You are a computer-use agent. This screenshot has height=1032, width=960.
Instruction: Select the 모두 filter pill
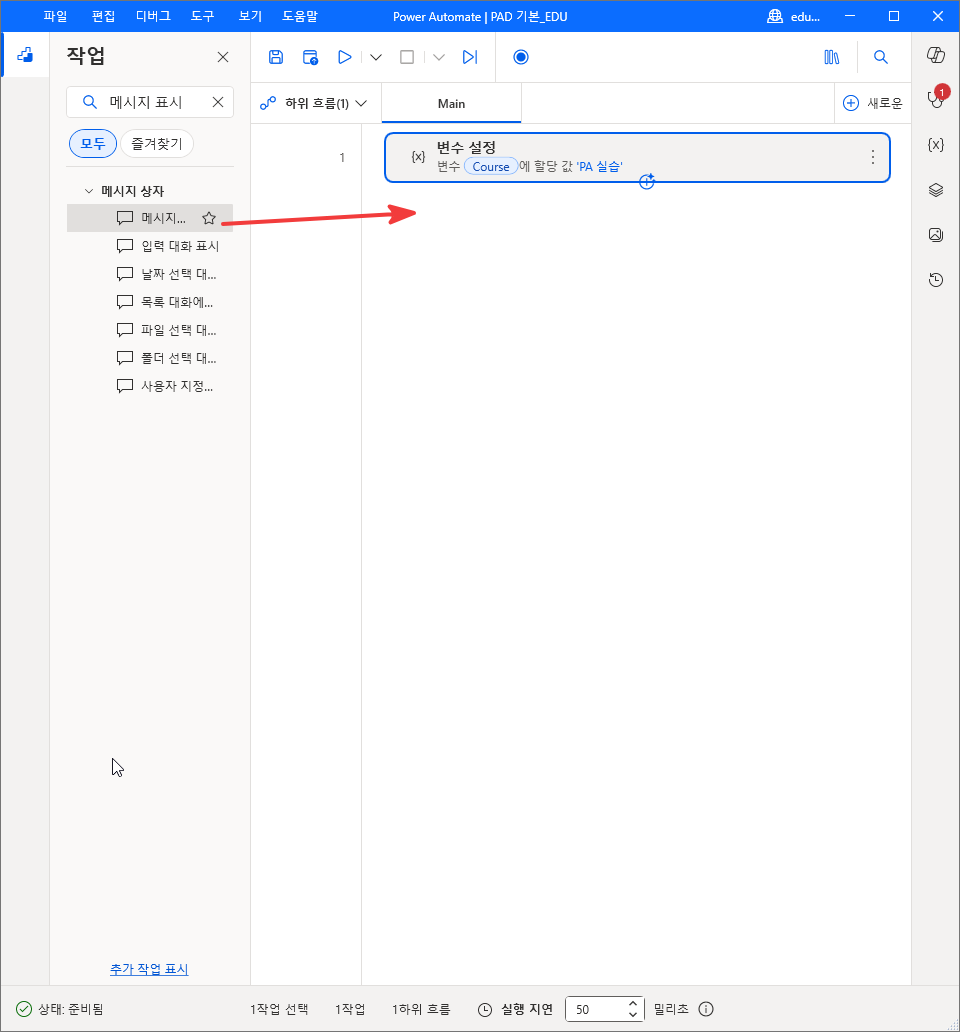(x=93, y=143)
